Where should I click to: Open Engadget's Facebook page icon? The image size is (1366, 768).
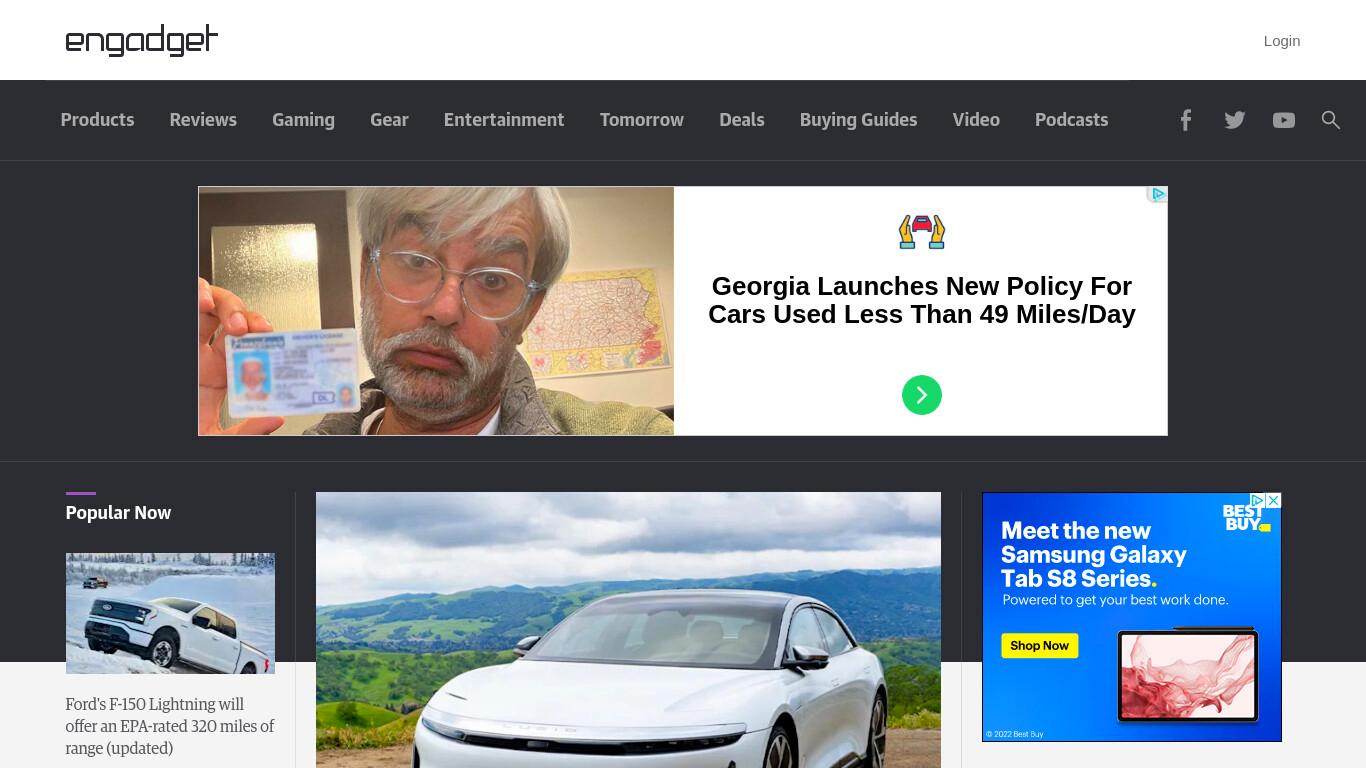(1185, 120)
